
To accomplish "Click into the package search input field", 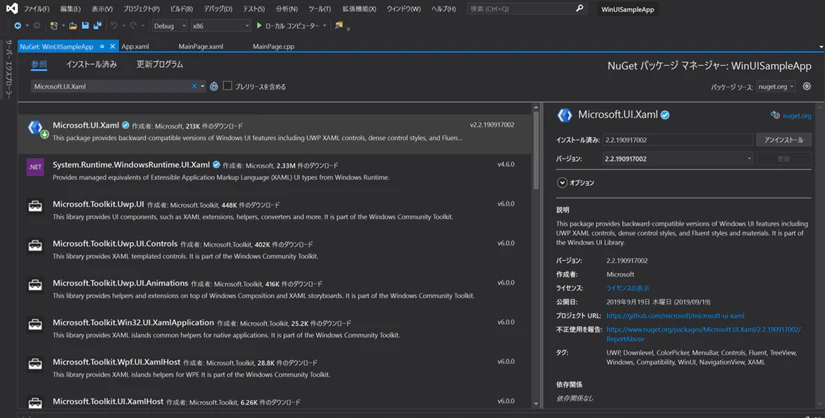I will pyautogui.click(x=110, y=86).
